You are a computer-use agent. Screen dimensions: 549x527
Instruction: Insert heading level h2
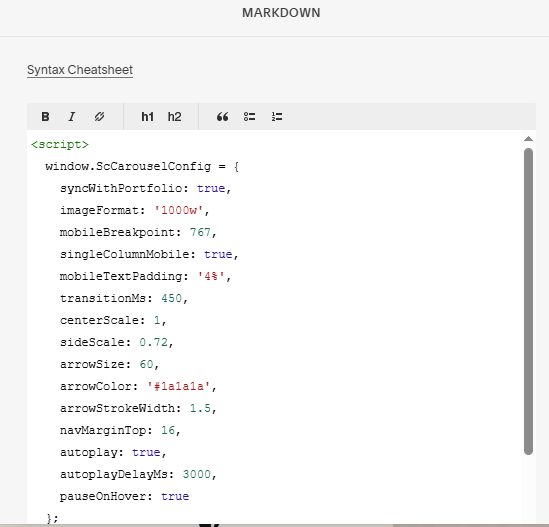click(174, 117)
